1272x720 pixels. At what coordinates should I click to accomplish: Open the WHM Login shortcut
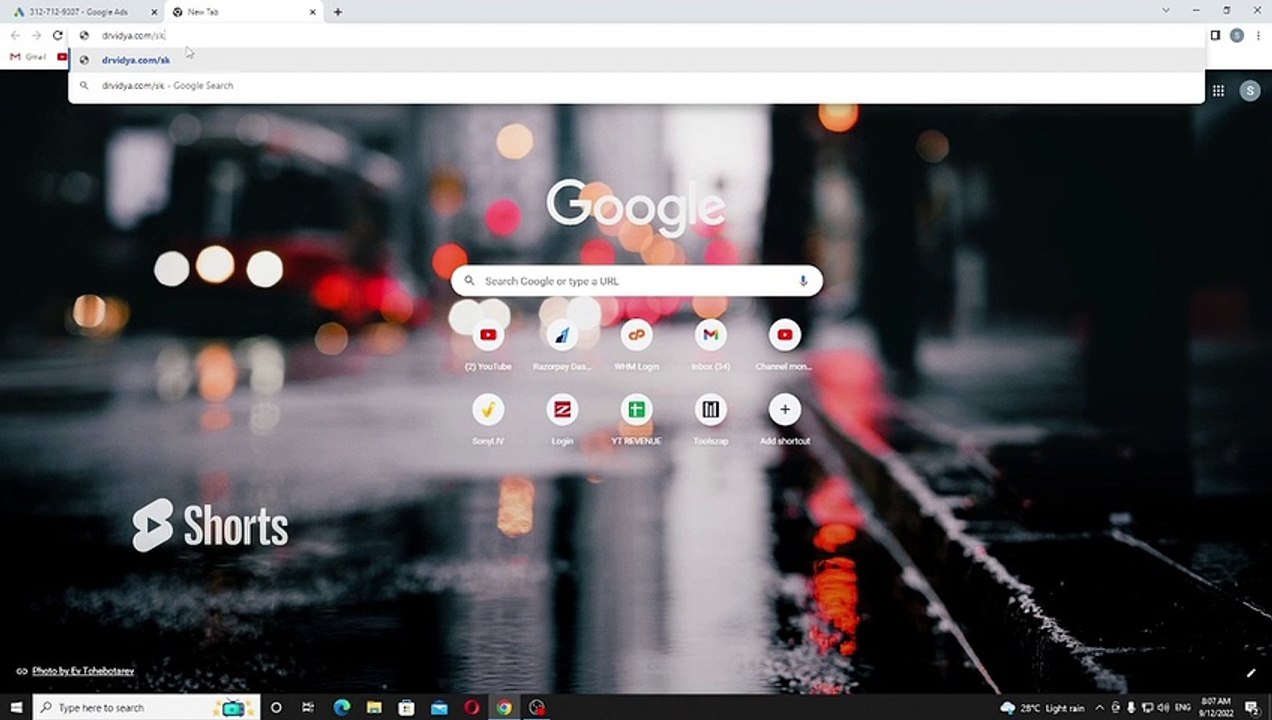click(636, 346)
